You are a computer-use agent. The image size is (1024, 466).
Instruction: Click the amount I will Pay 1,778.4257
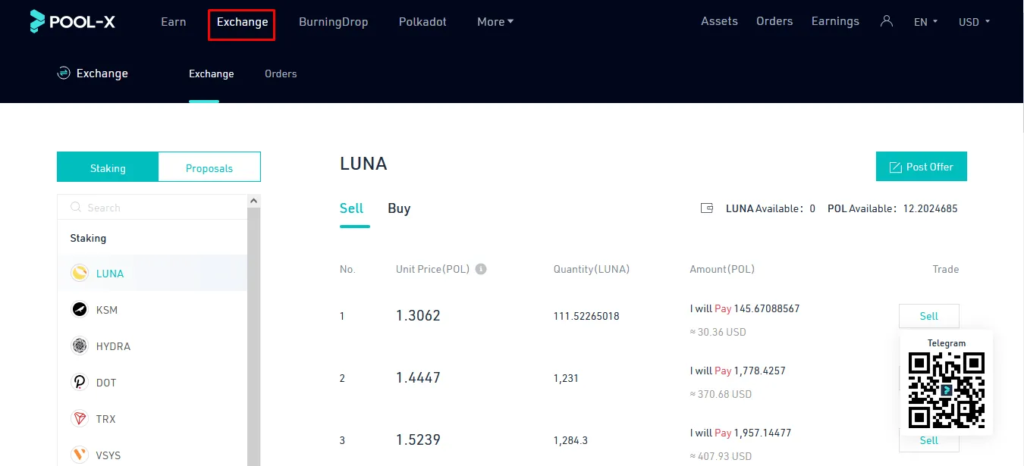pos(737,371)
